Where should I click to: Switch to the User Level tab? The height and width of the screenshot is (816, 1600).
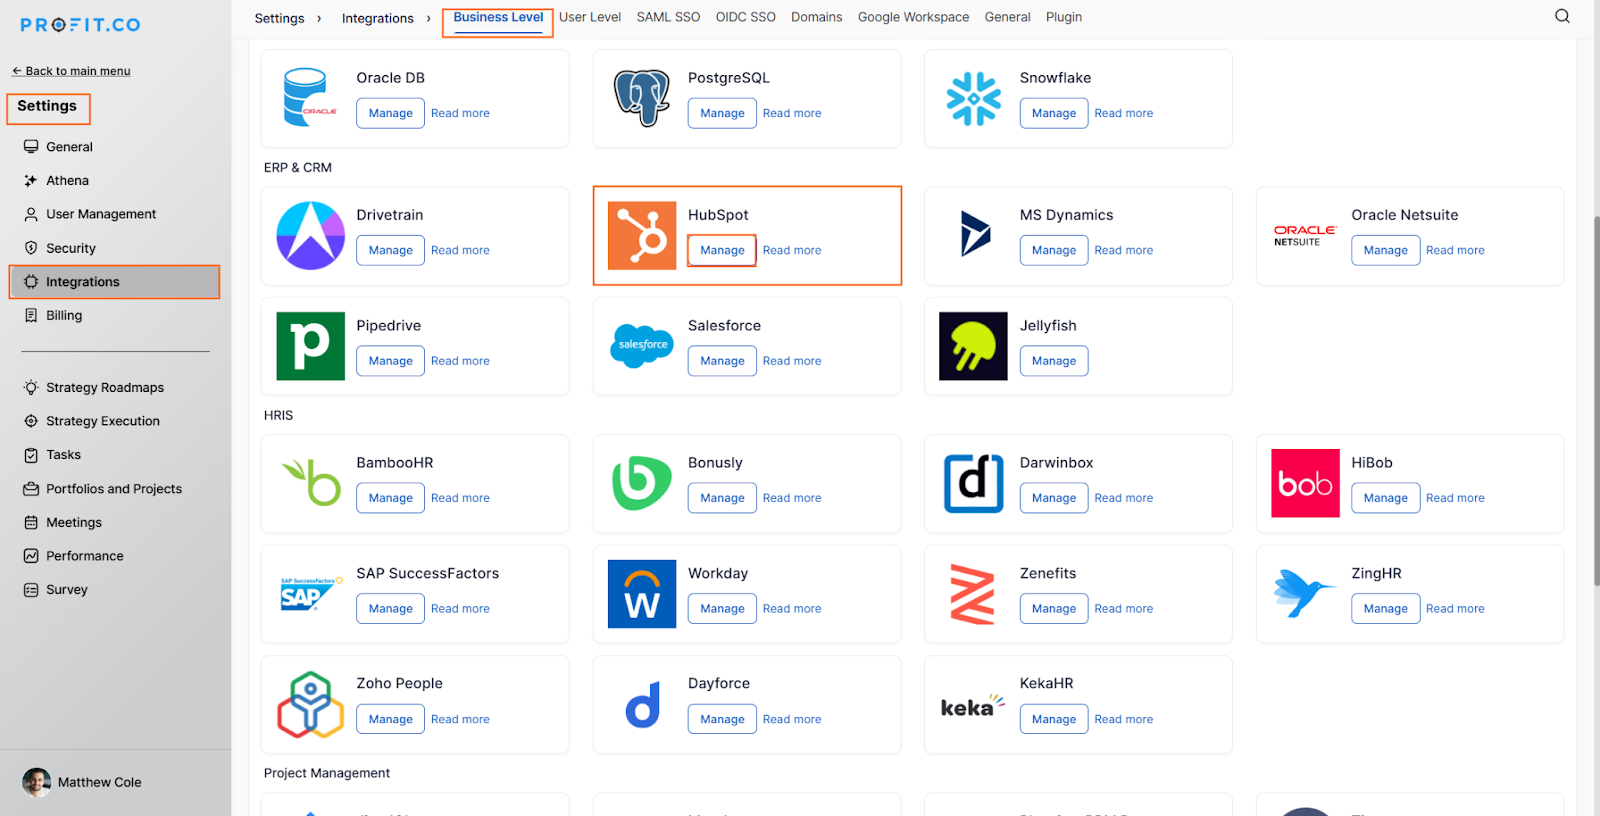point(590,17)
